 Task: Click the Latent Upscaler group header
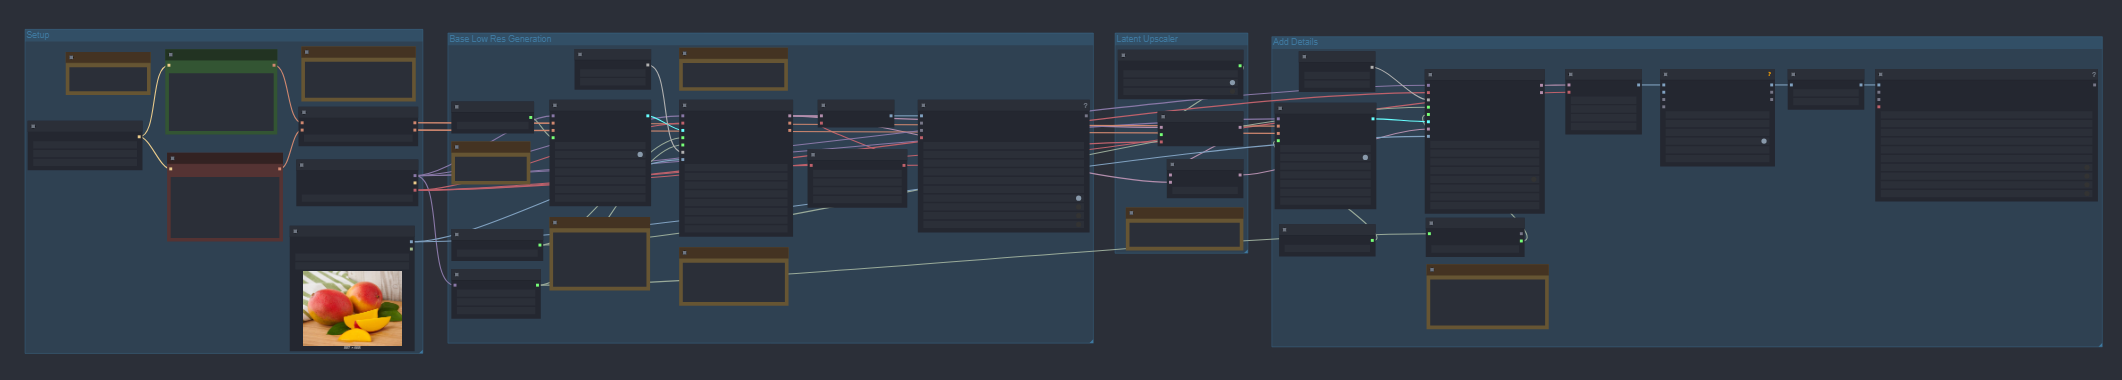click(1147, 39)
